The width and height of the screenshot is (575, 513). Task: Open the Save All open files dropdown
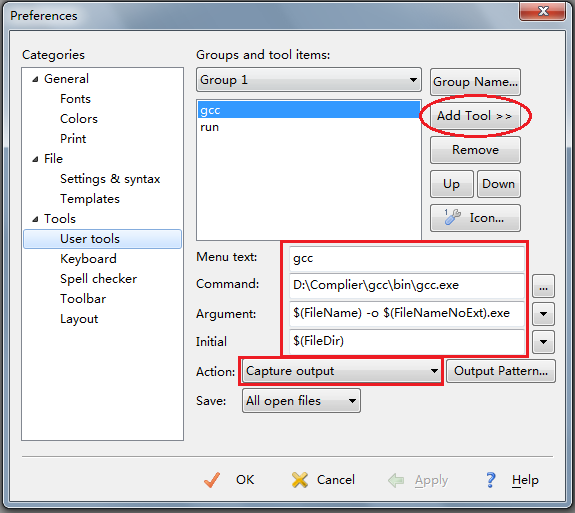301,401
